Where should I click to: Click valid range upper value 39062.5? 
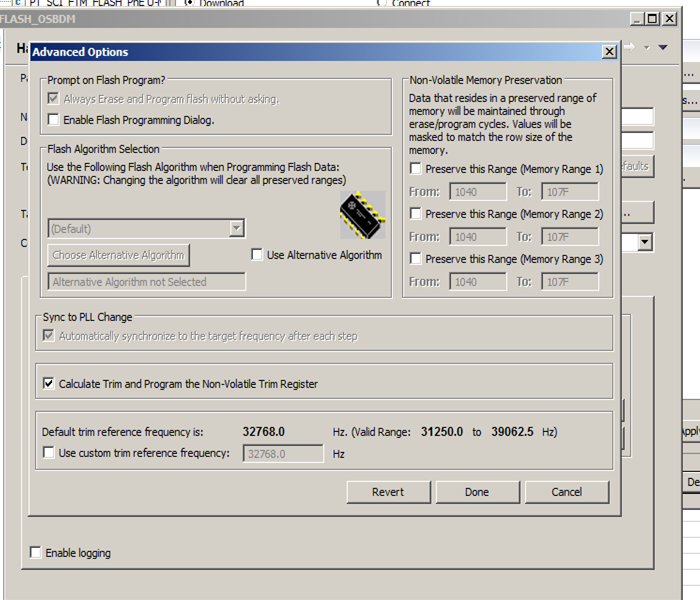coord(512,432)
